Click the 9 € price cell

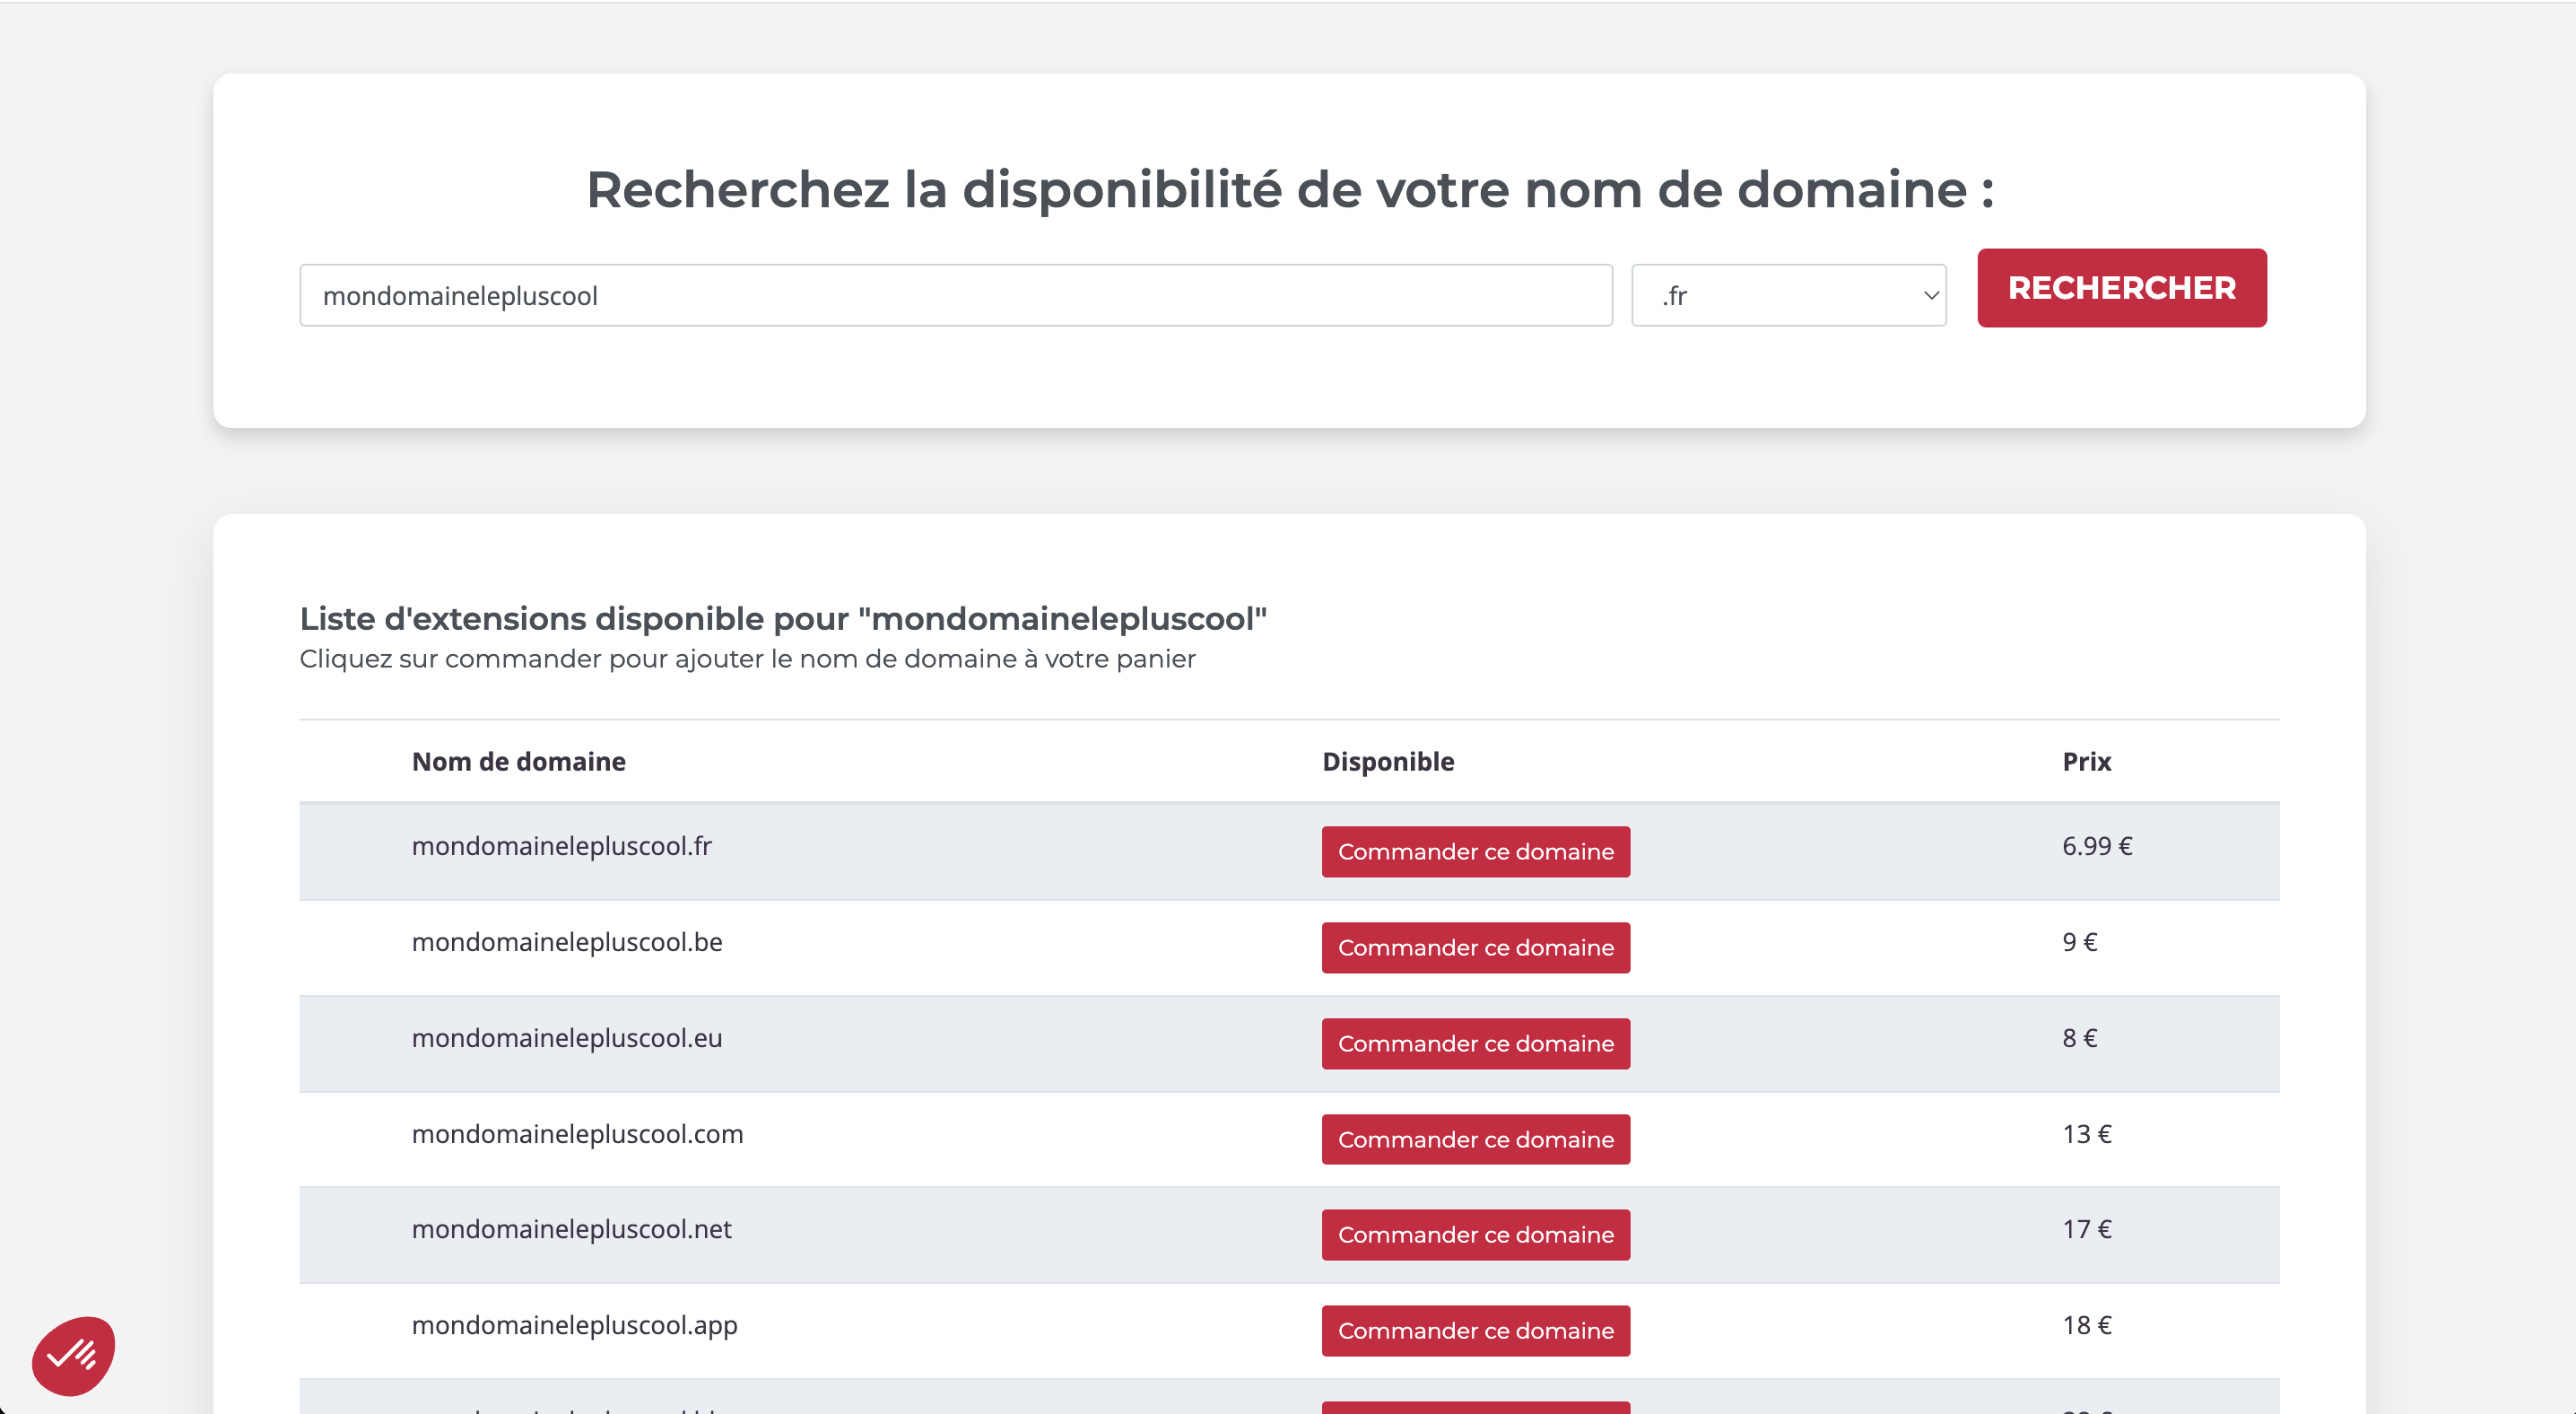coord(2079,942)
